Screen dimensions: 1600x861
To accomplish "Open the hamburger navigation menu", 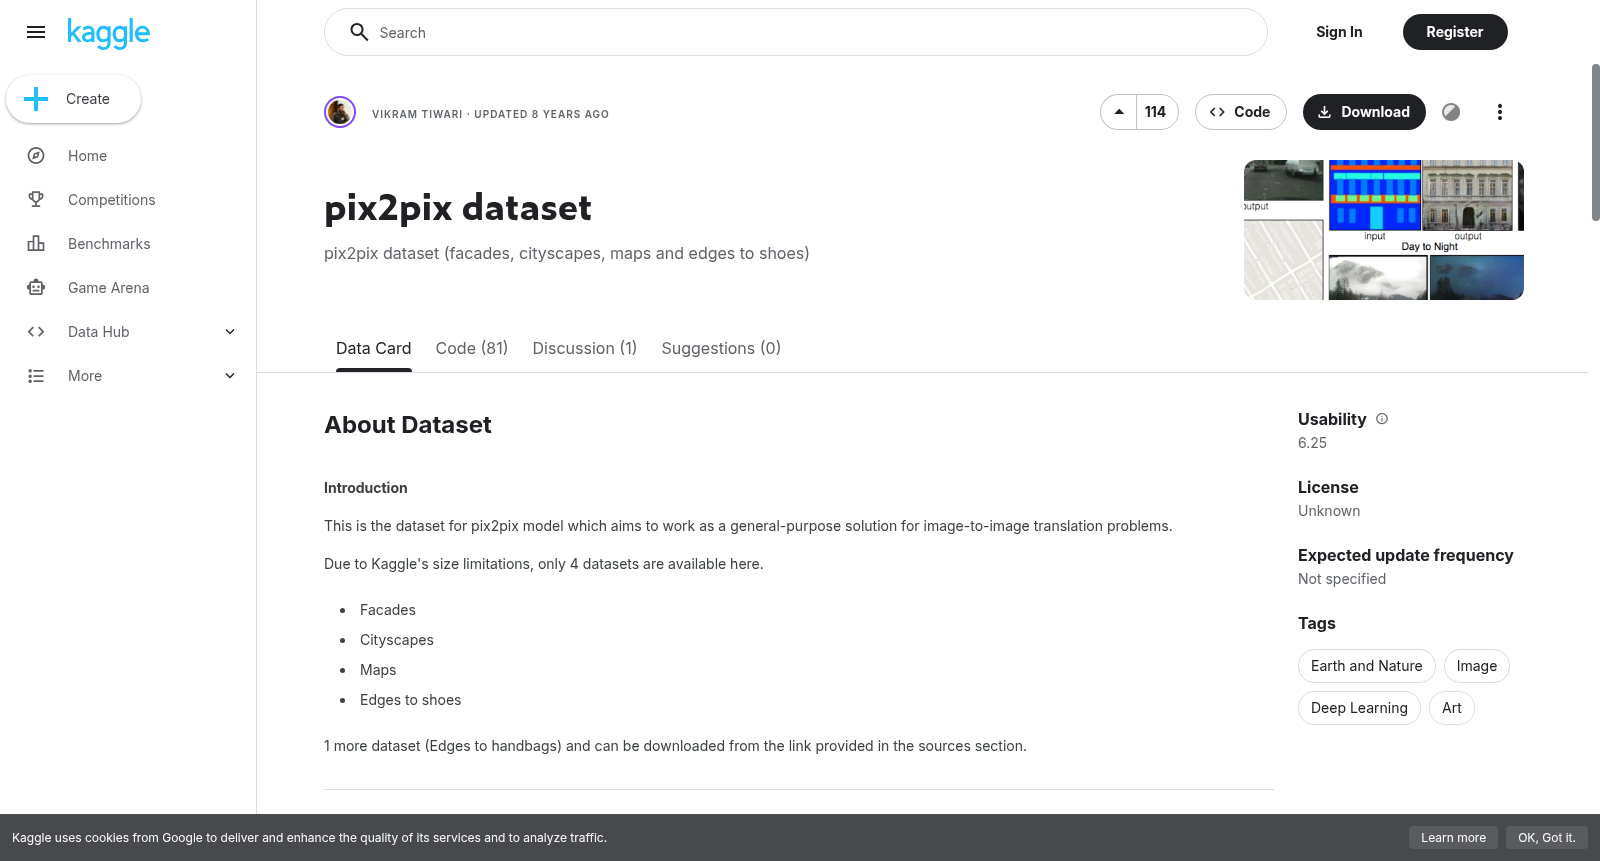I will click(36, 32).
